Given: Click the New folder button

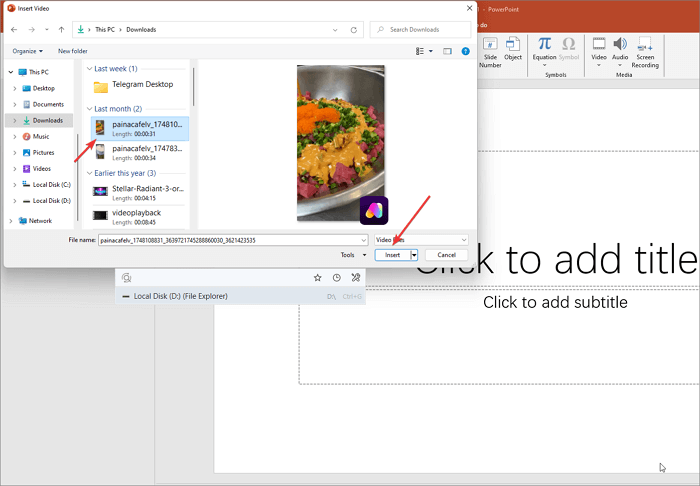Looking at the screenshot, I should pos(73,50).
